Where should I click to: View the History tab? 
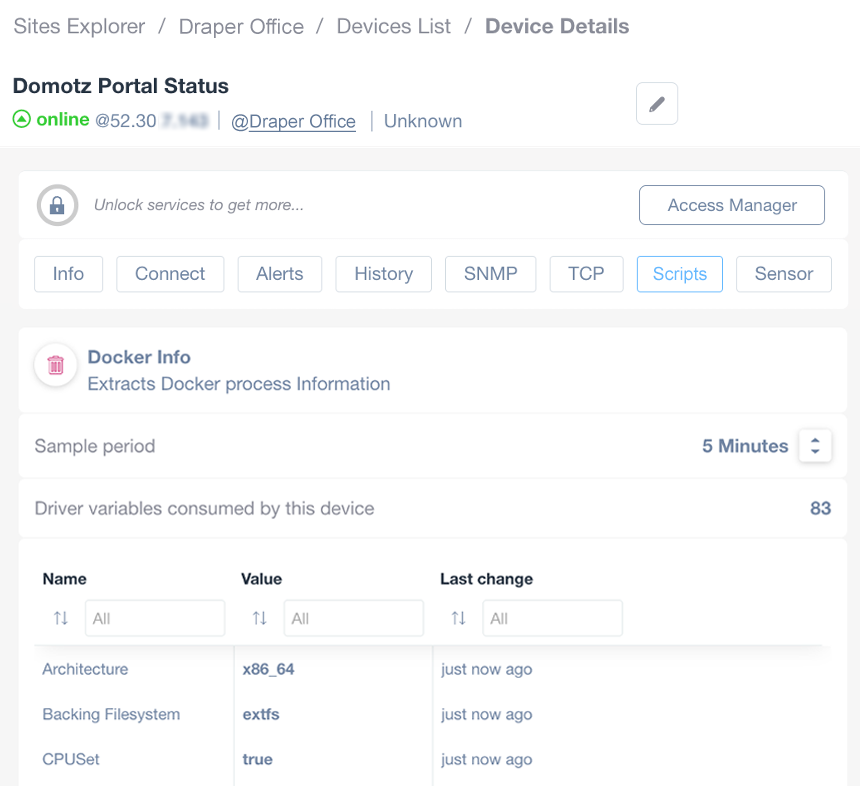(383, 274)
